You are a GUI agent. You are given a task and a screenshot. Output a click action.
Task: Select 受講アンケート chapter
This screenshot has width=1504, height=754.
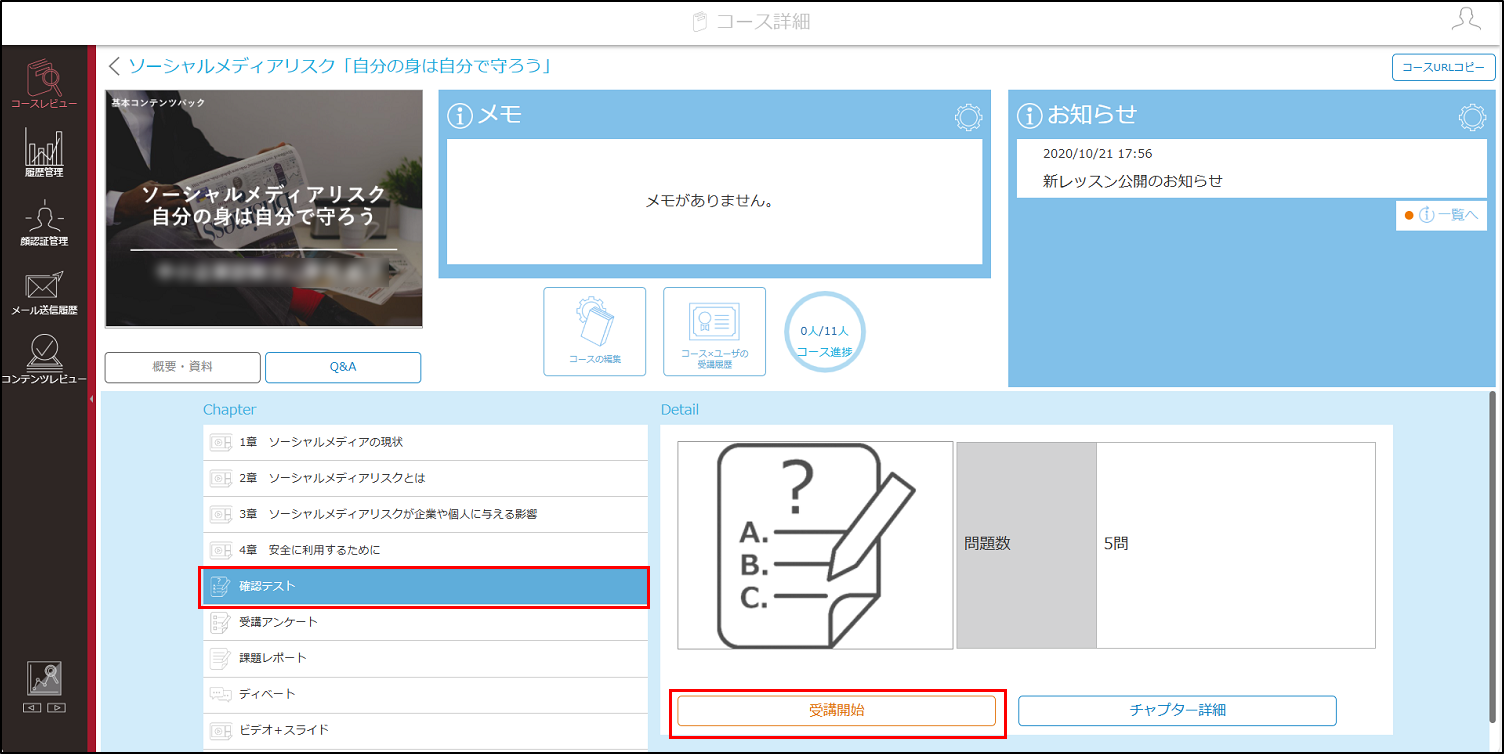[425, 622]
